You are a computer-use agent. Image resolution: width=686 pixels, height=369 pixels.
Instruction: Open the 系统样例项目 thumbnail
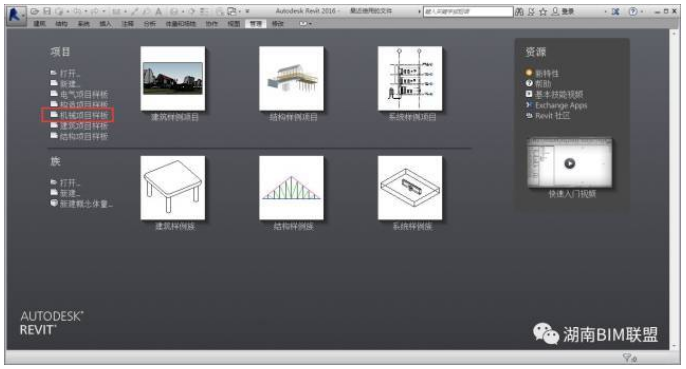(x=410, y=78)
